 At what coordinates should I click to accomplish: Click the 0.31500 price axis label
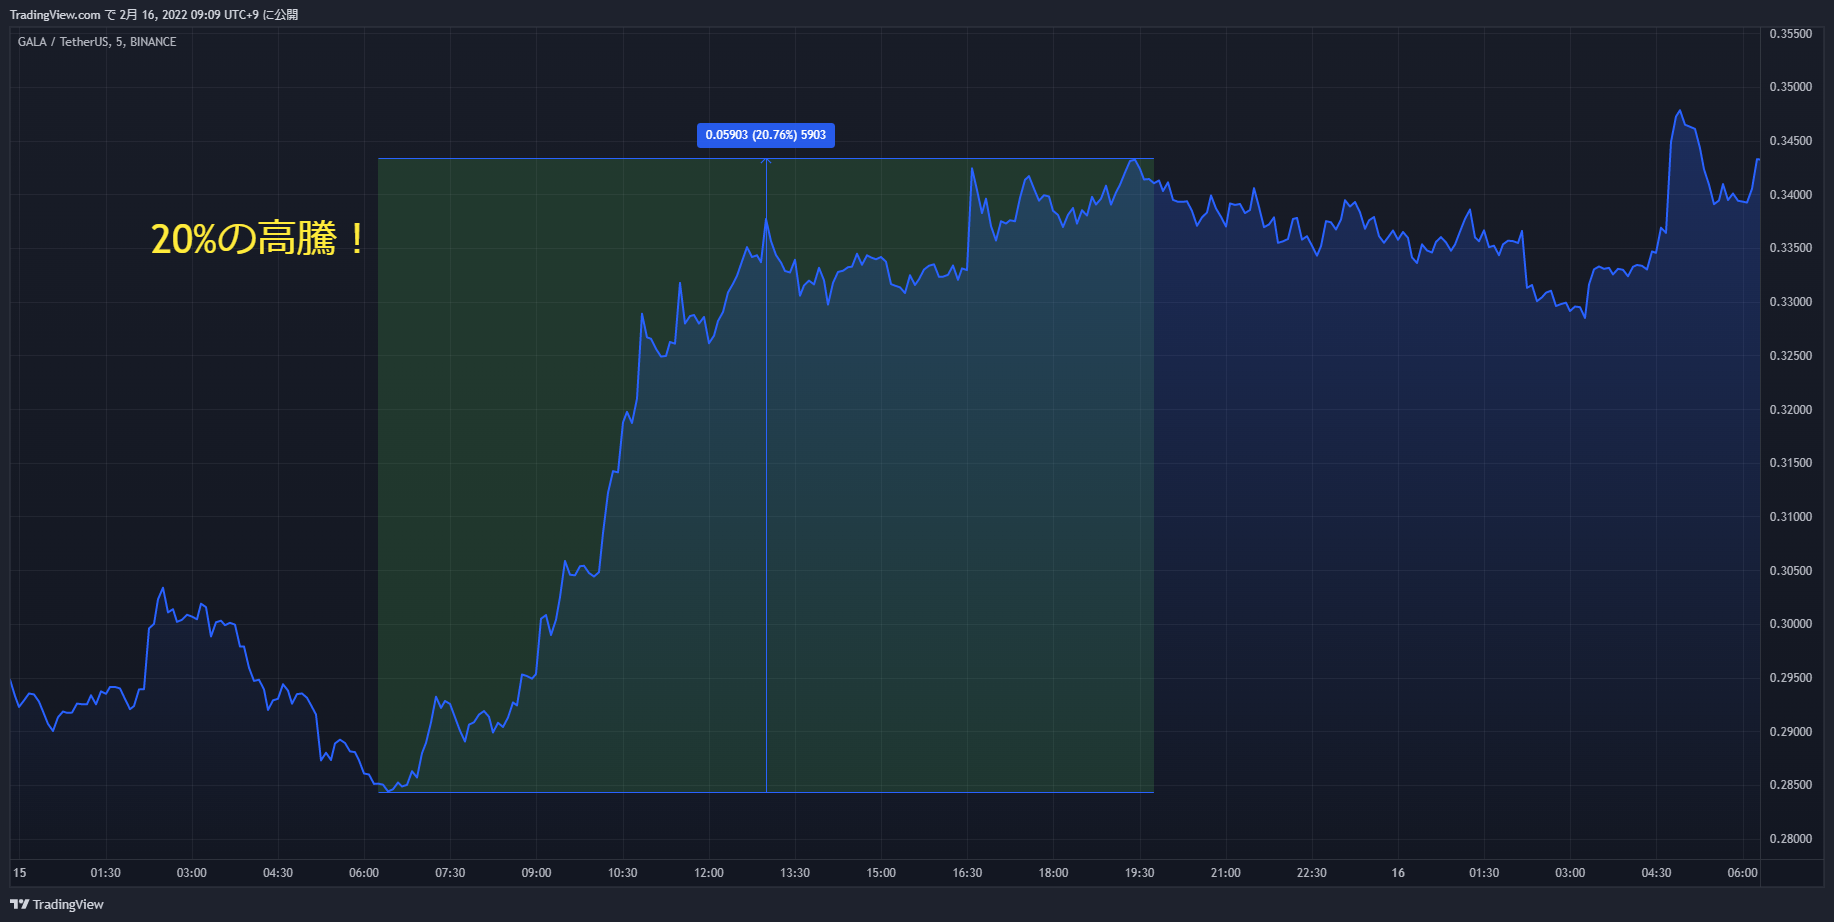pos(1791,463)
